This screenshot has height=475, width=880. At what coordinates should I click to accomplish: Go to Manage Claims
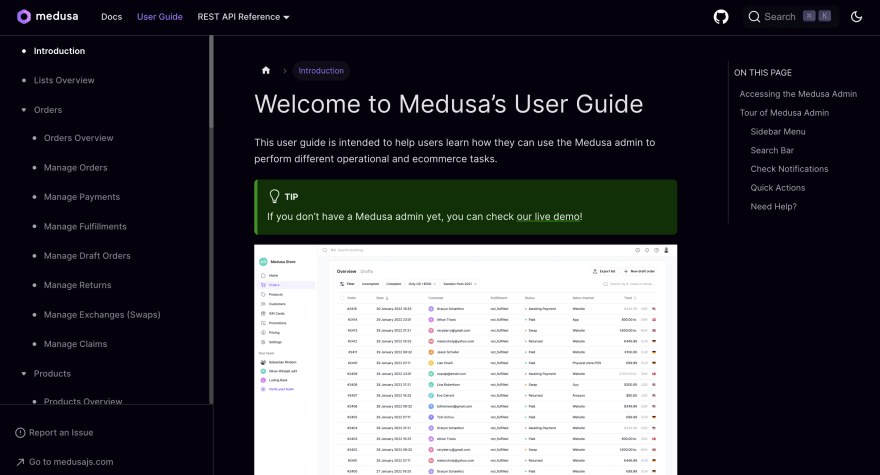pos(75,344)
